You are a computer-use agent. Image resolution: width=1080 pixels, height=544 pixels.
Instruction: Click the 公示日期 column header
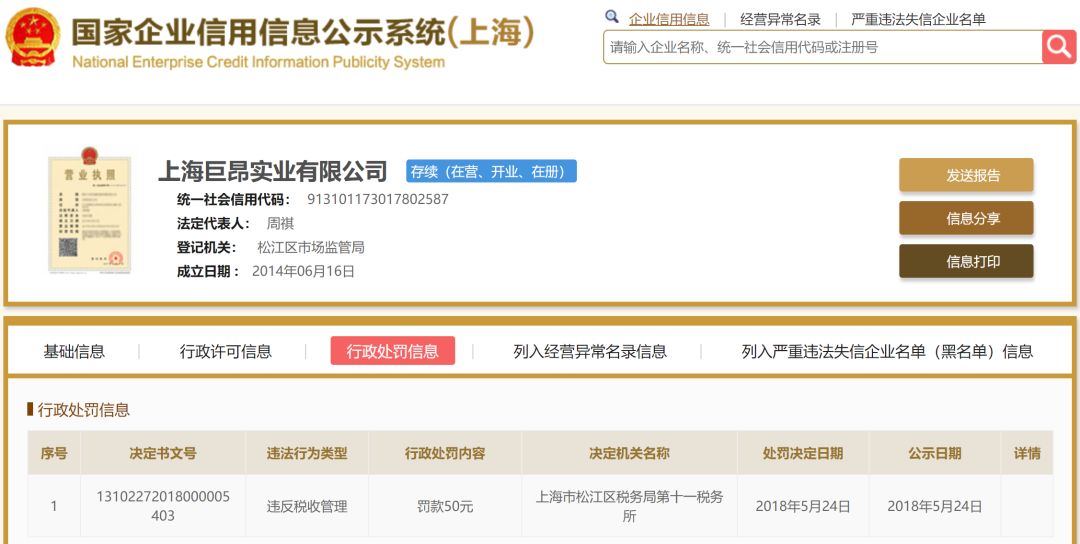[x=935, y=453]
